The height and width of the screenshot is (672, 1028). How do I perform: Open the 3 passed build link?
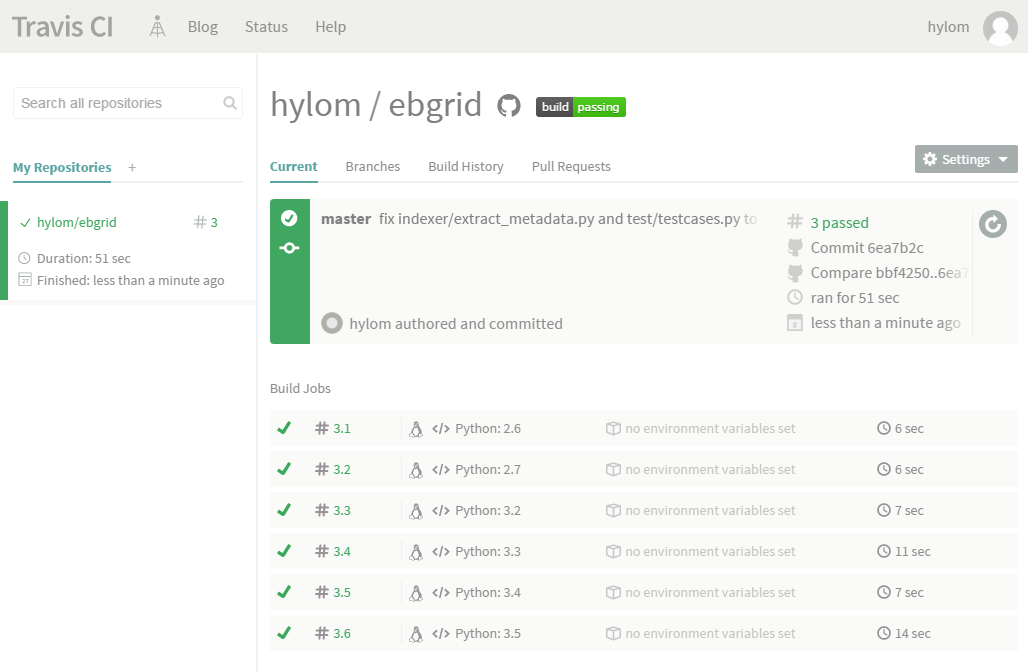[839, 223]
